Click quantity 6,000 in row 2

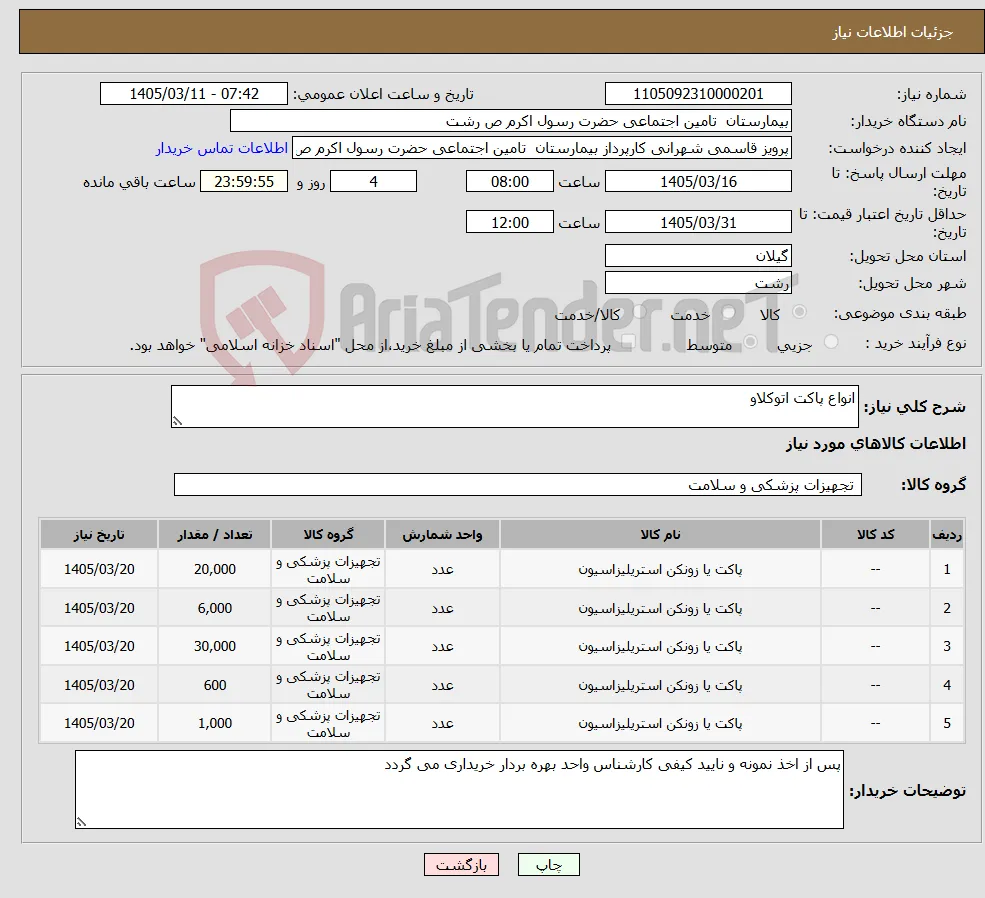click(x=214, y=608)
